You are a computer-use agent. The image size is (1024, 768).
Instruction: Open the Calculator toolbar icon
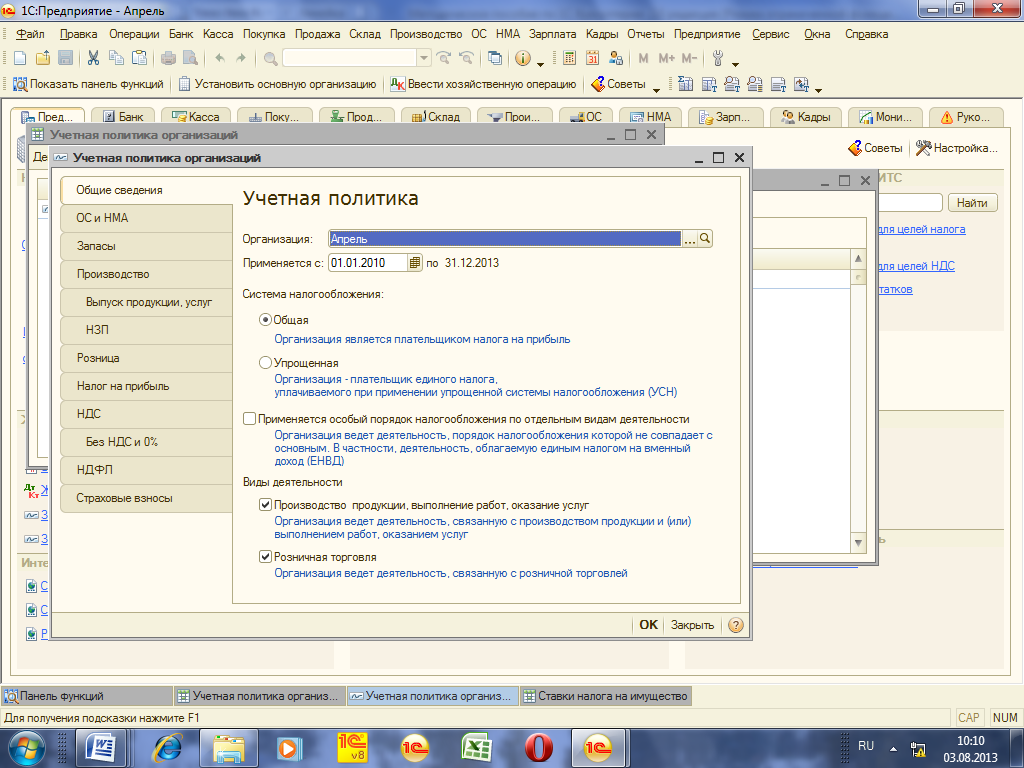569,58
